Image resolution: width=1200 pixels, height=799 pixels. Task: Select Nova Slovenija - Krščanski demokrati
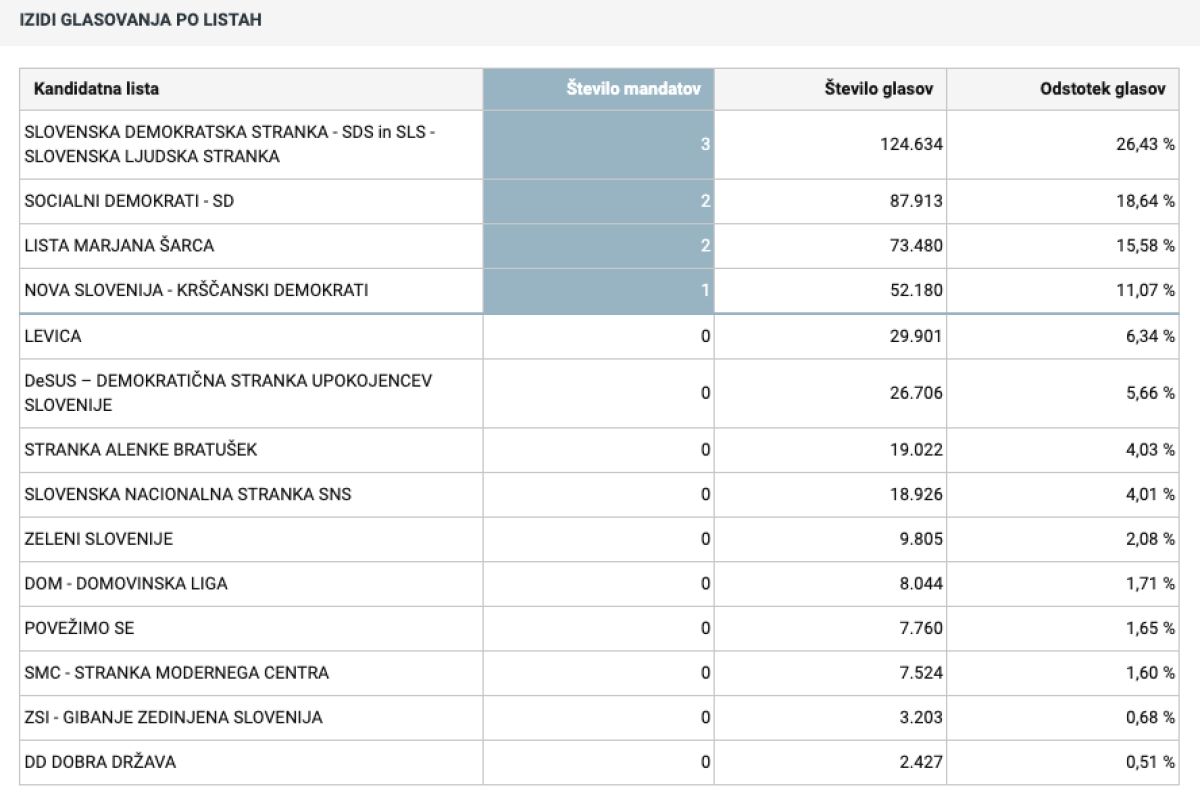tap(196, 290)
